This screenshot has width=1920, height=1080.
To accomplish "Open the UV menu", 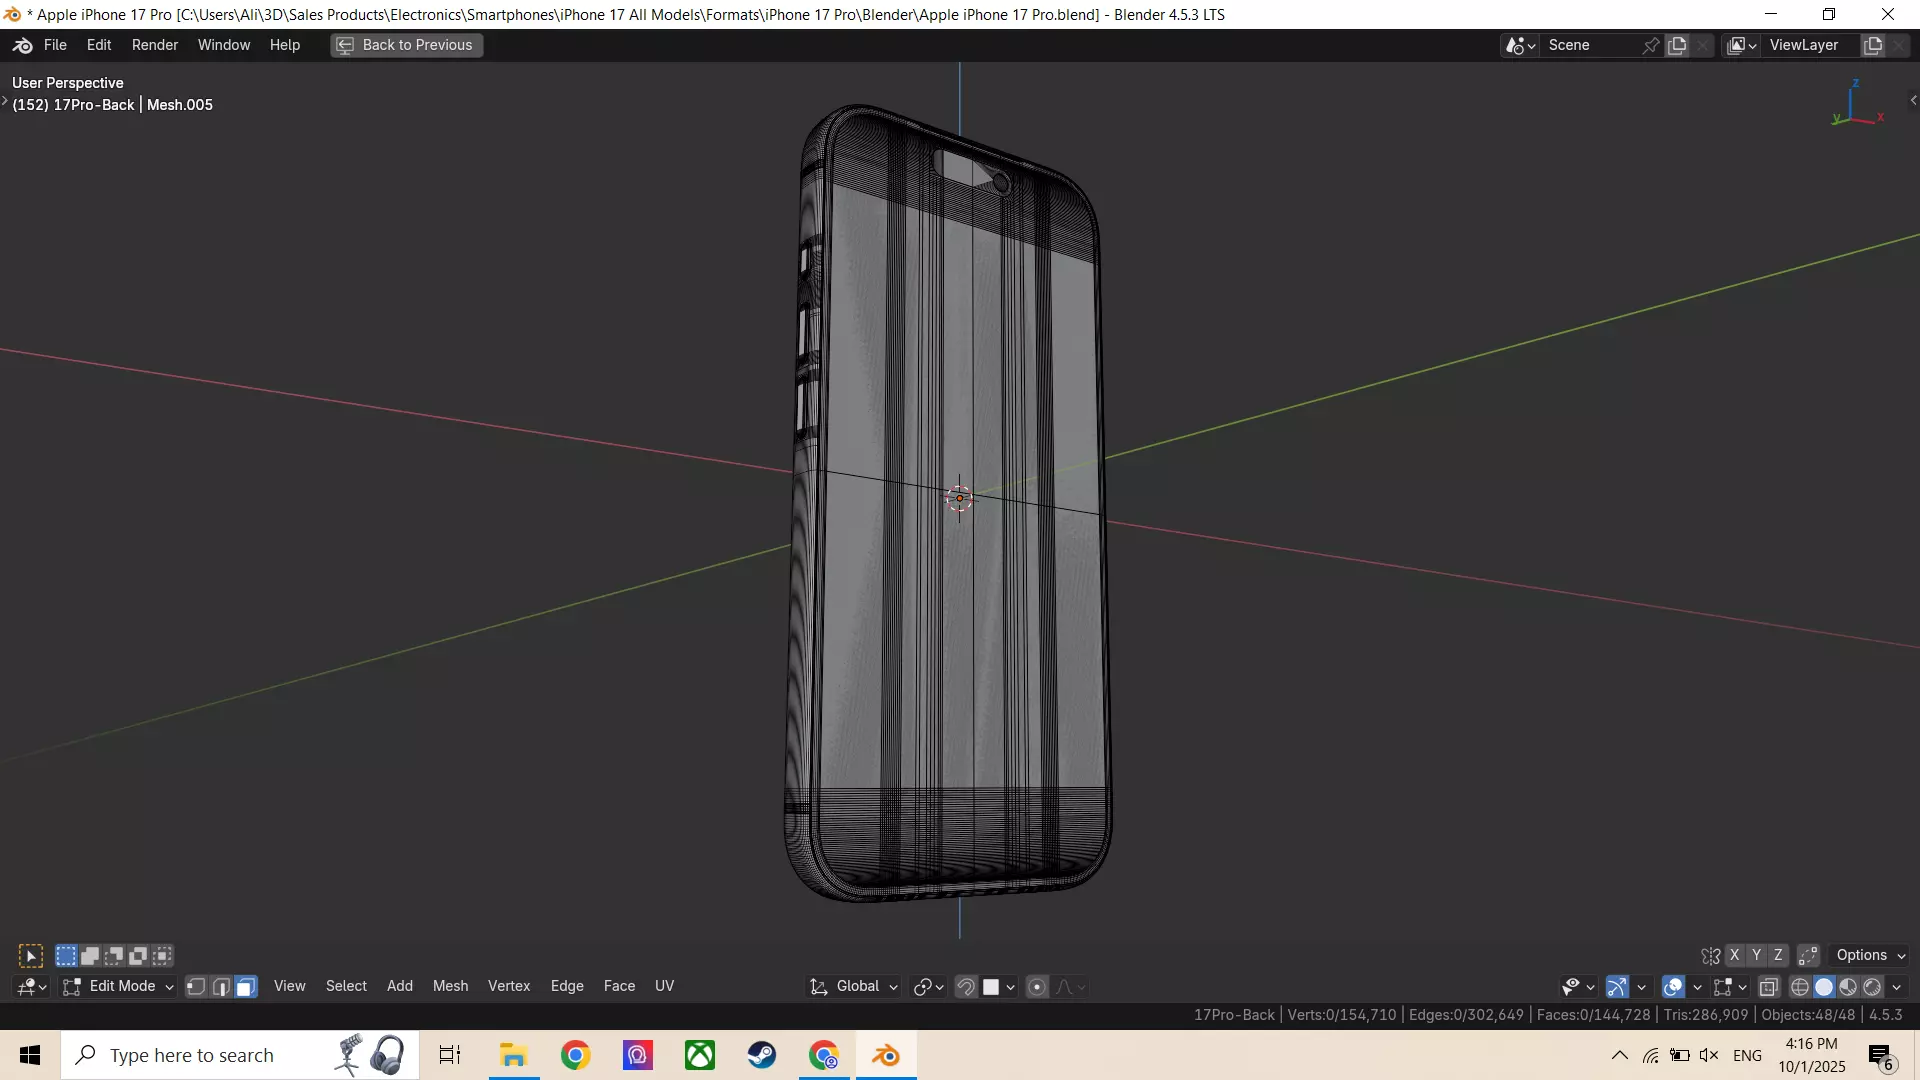I will point(664,986).
